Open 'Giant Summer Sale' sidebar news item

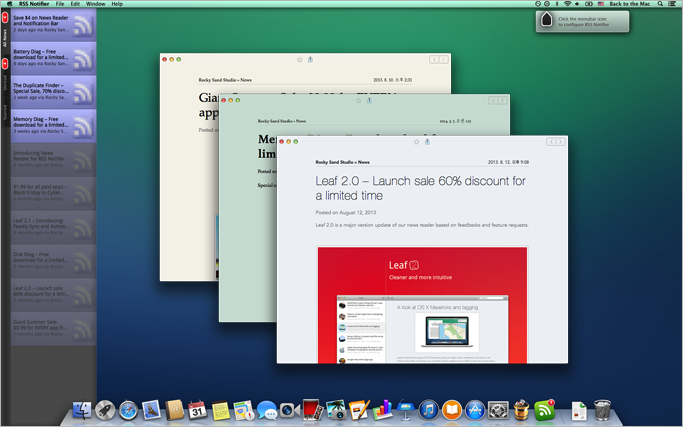(x=53, y=328)
